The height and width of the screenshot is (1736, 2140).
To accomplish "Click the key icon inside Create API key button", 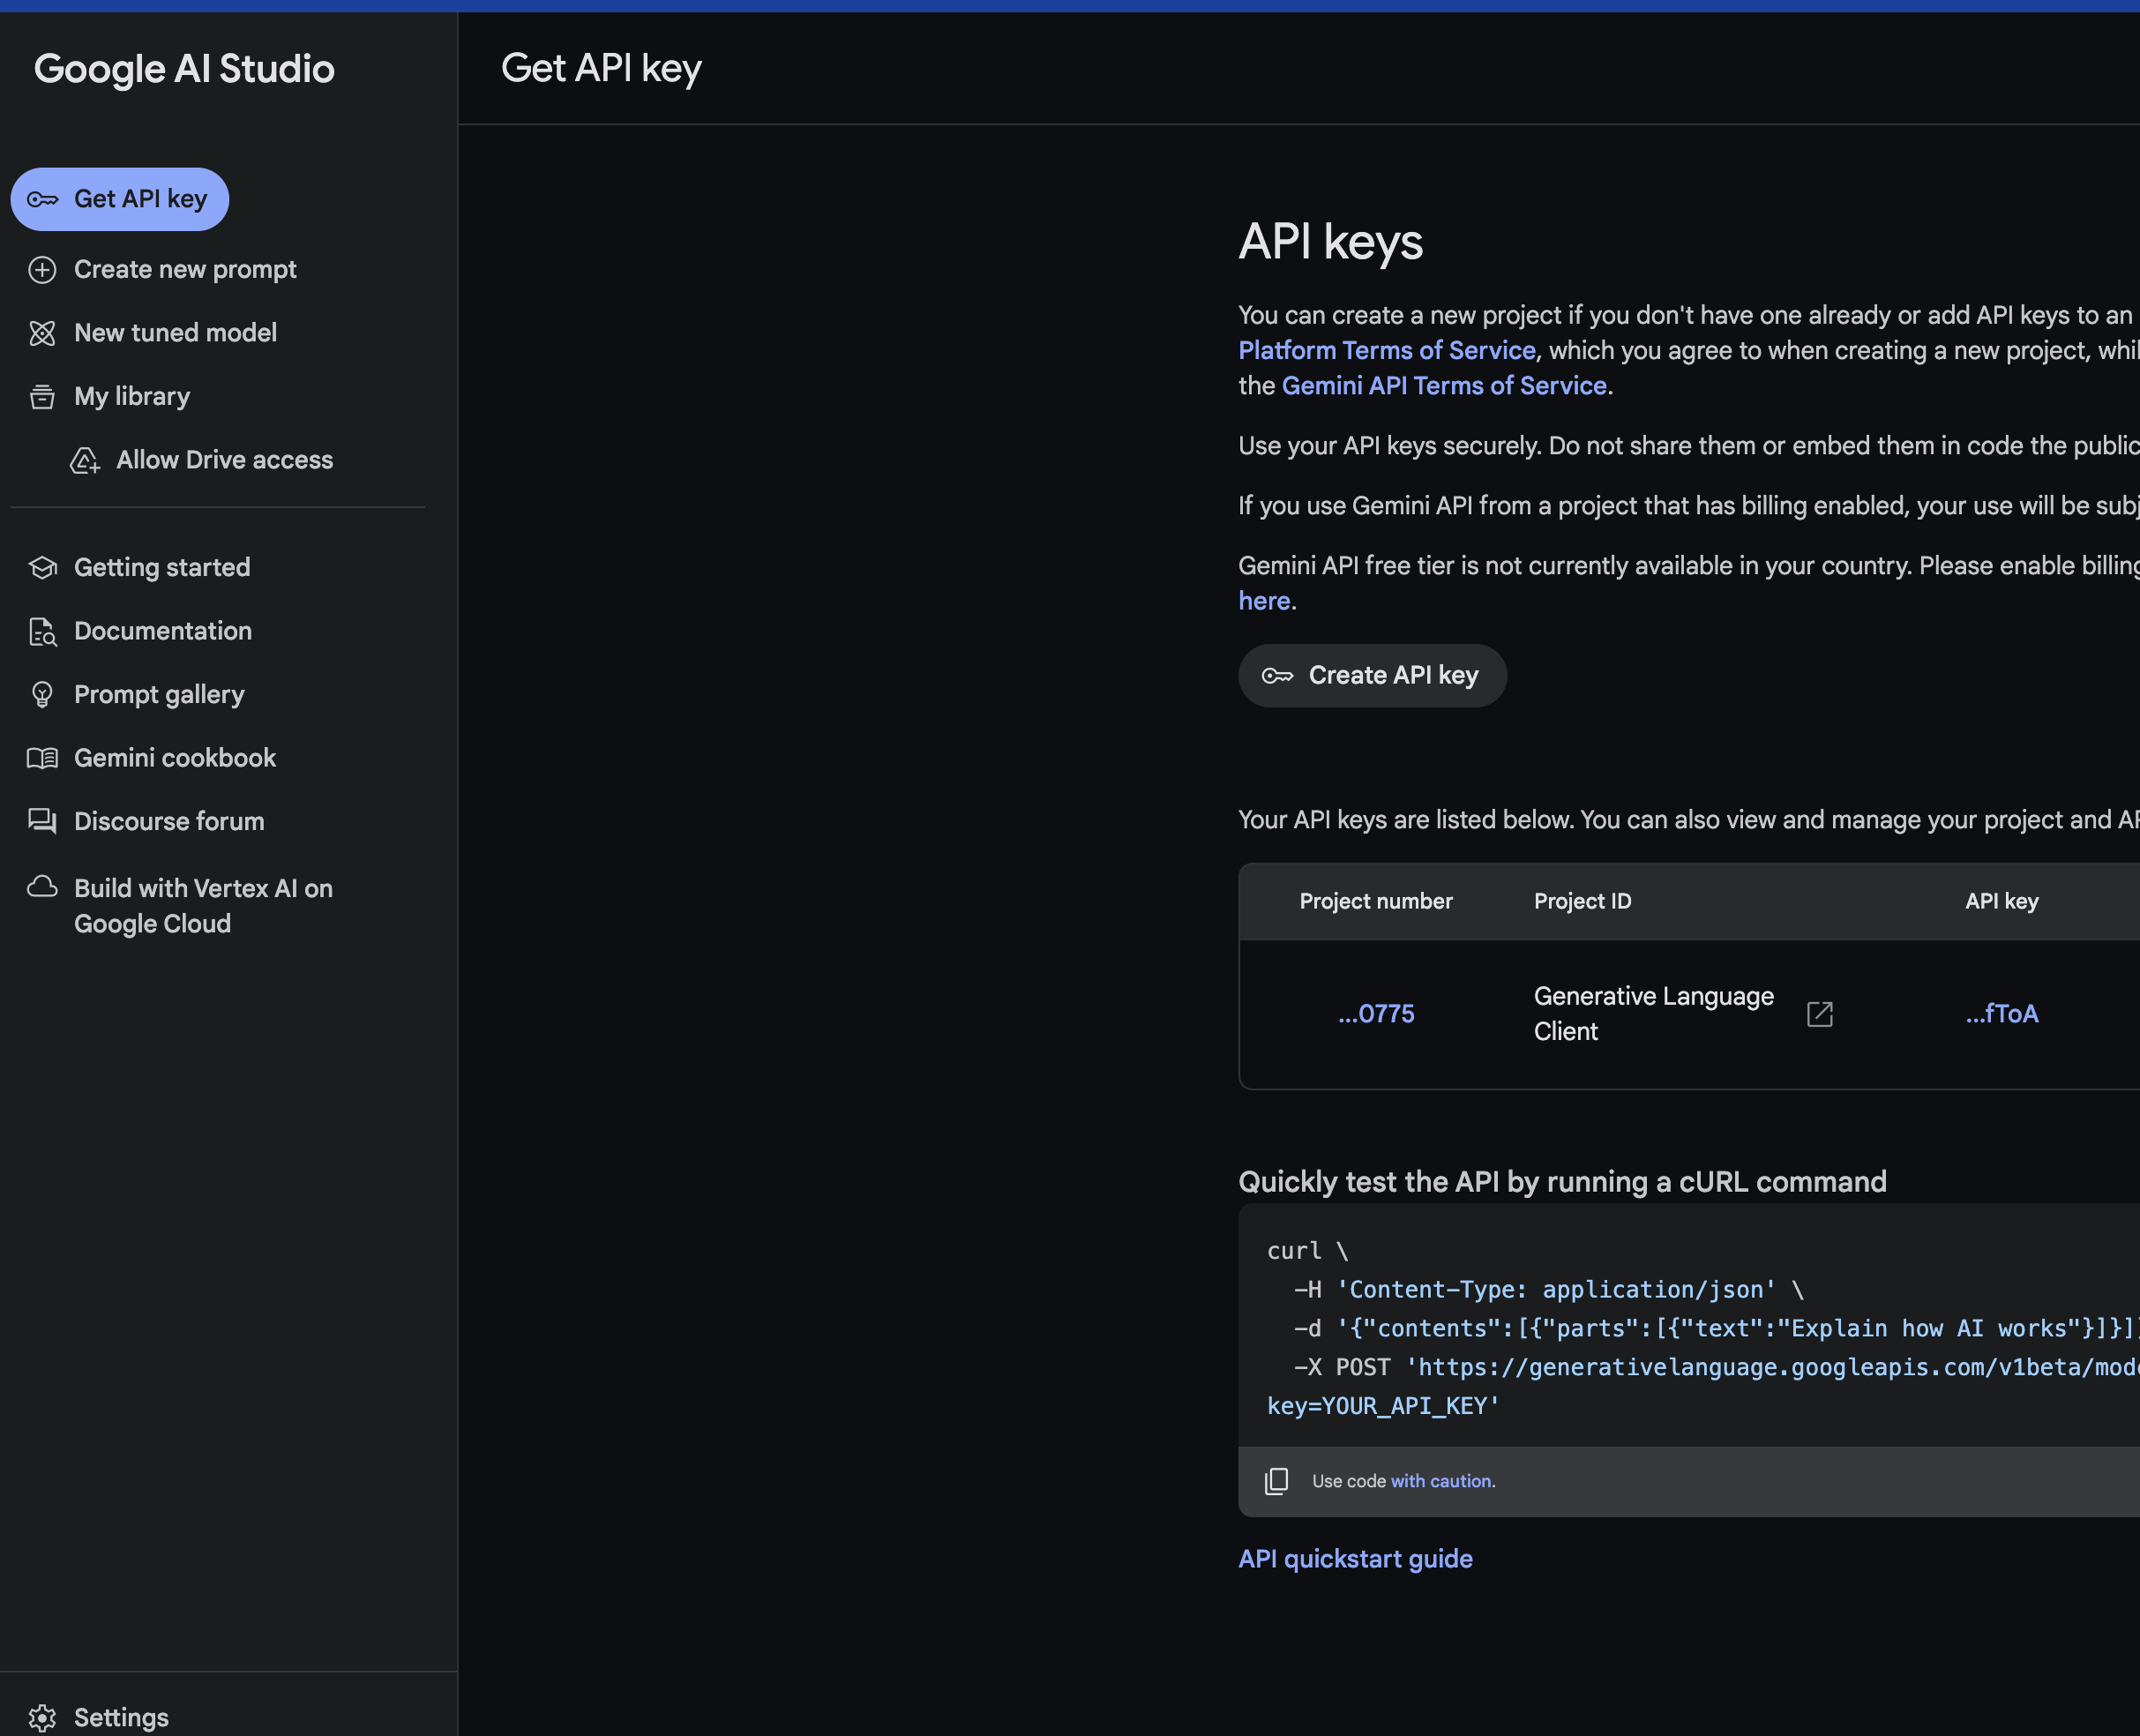I will (x=1277, y=676).
